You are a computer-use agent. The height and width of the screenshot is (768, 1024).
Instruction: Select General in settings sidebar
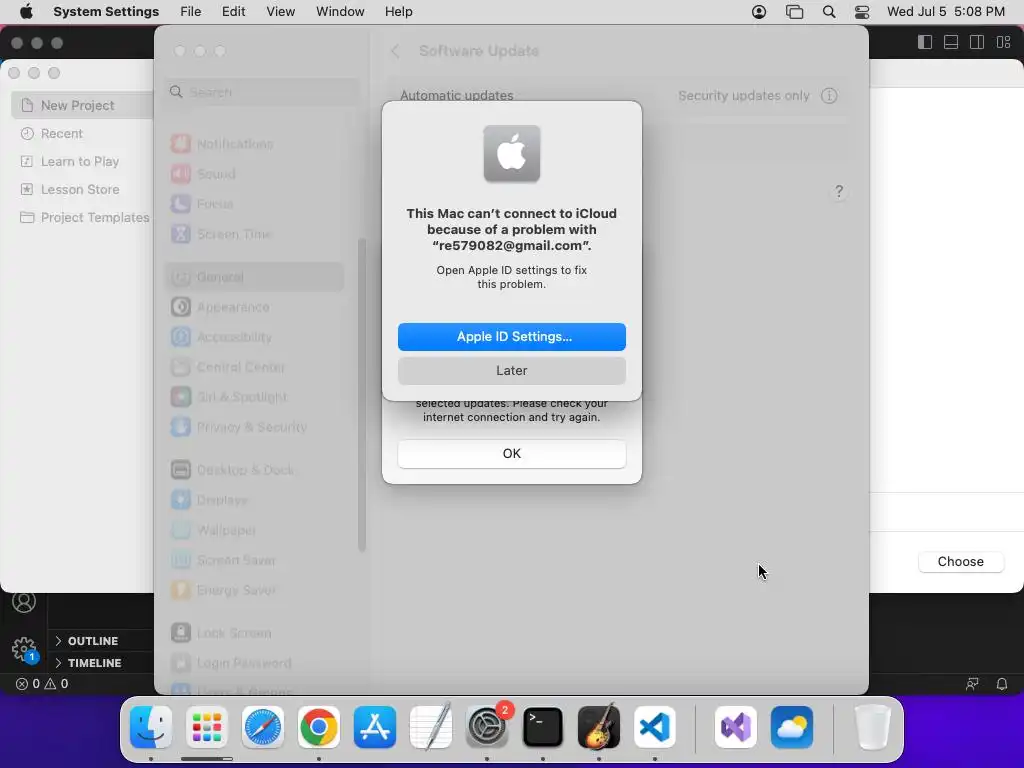pos(254,277)
